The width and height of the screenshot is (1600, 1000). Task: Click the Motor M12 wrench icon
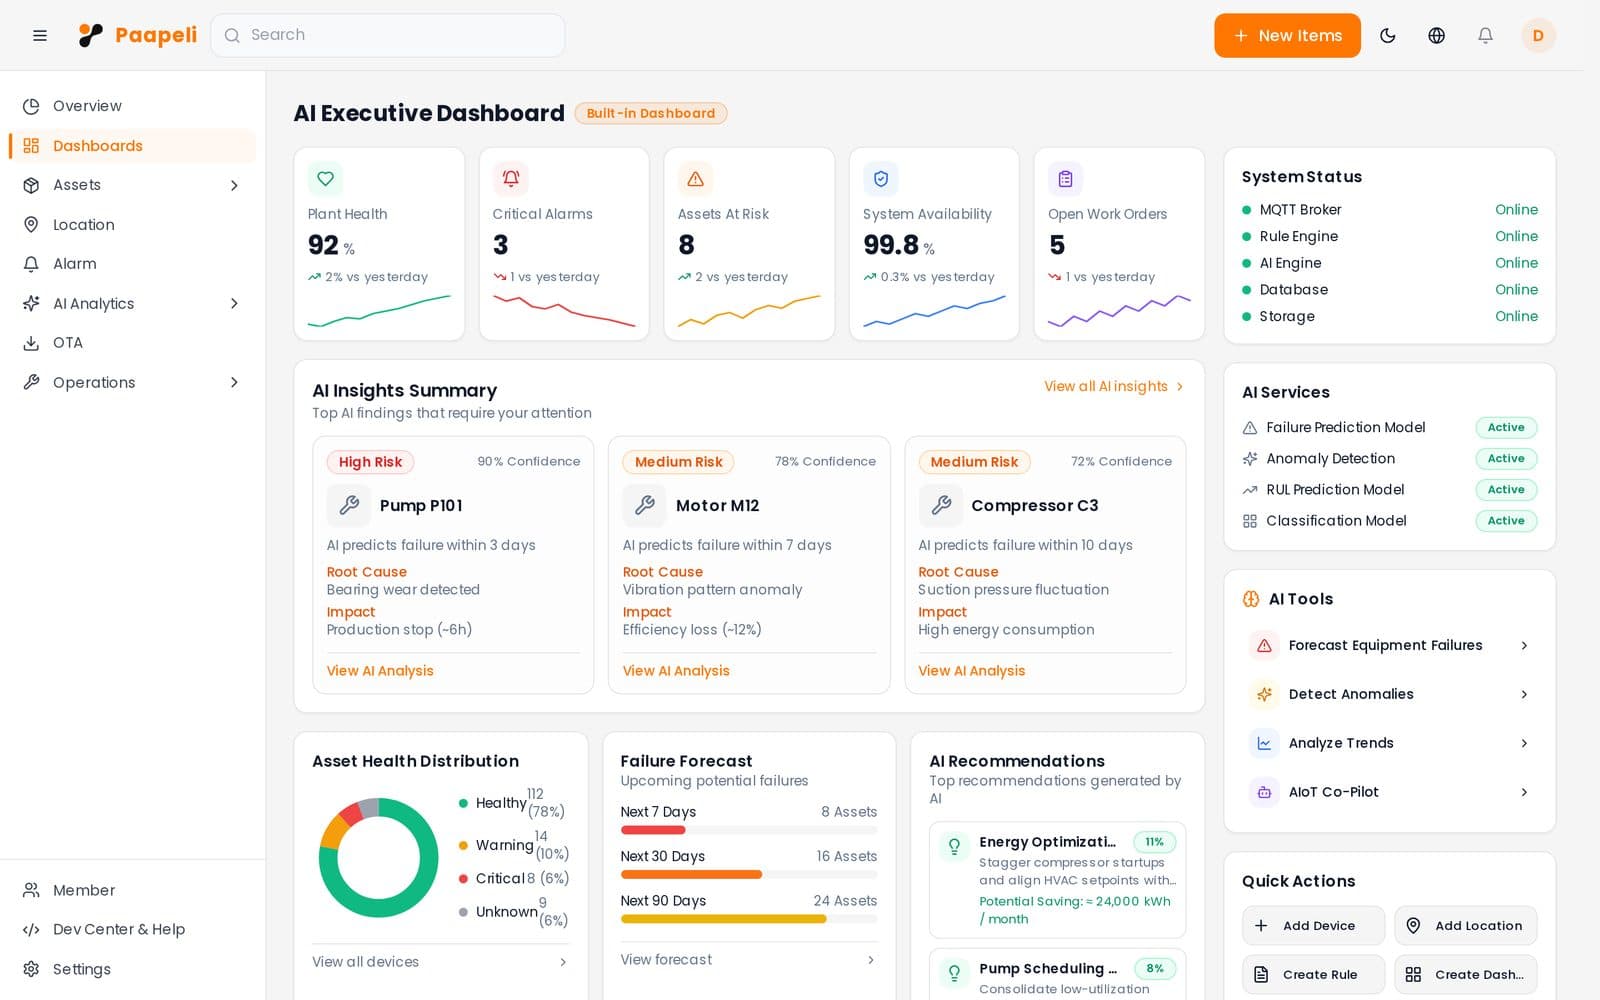[x=645, y=506]
